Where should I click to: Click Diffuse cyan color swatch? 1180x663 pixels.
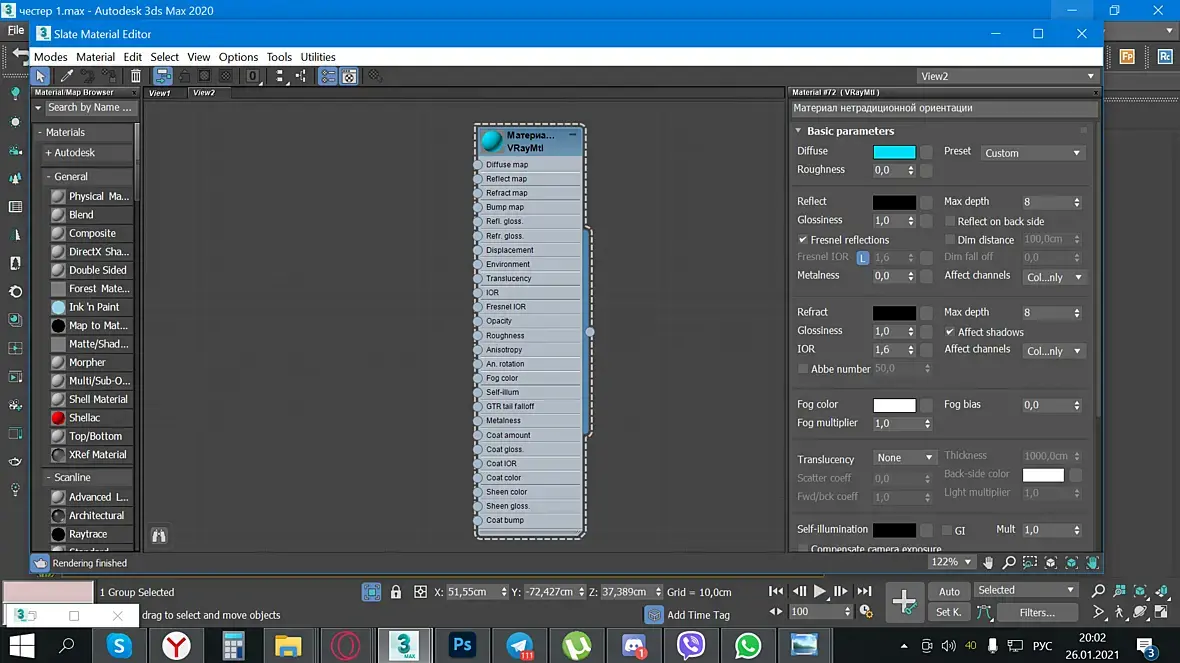(x=894, y=152)
